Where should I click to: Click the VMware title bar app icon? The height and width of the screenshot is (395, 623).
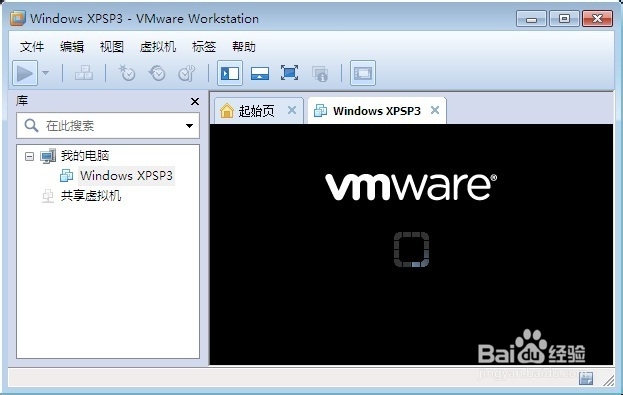18,18
